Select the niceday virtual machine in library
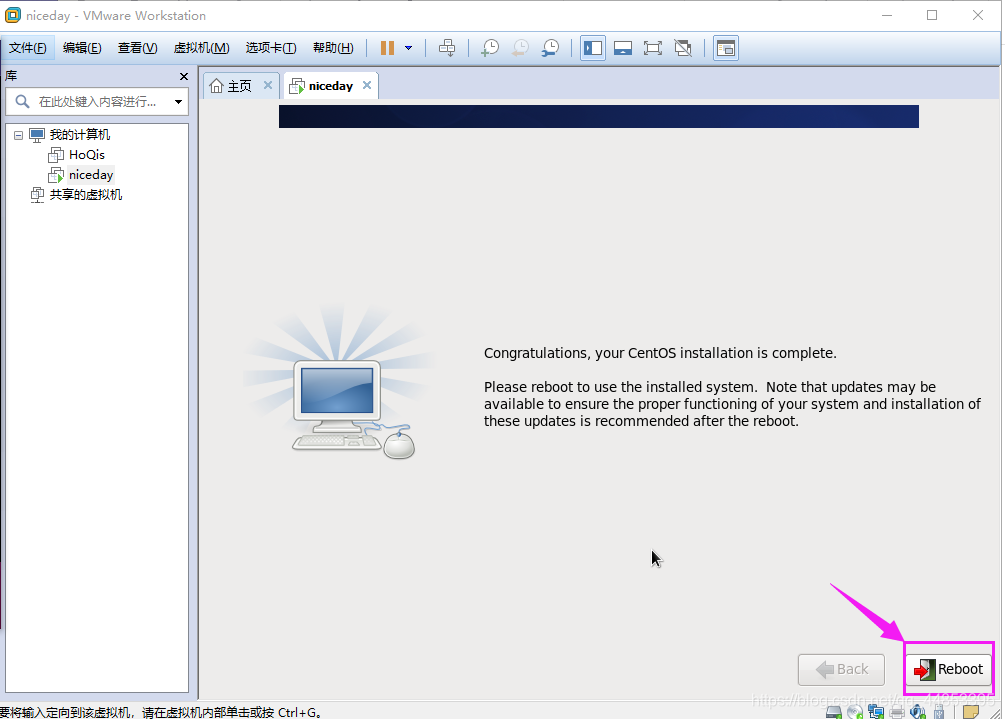The width and height of the screenshot is (1005, 719). tap(90, 174)
